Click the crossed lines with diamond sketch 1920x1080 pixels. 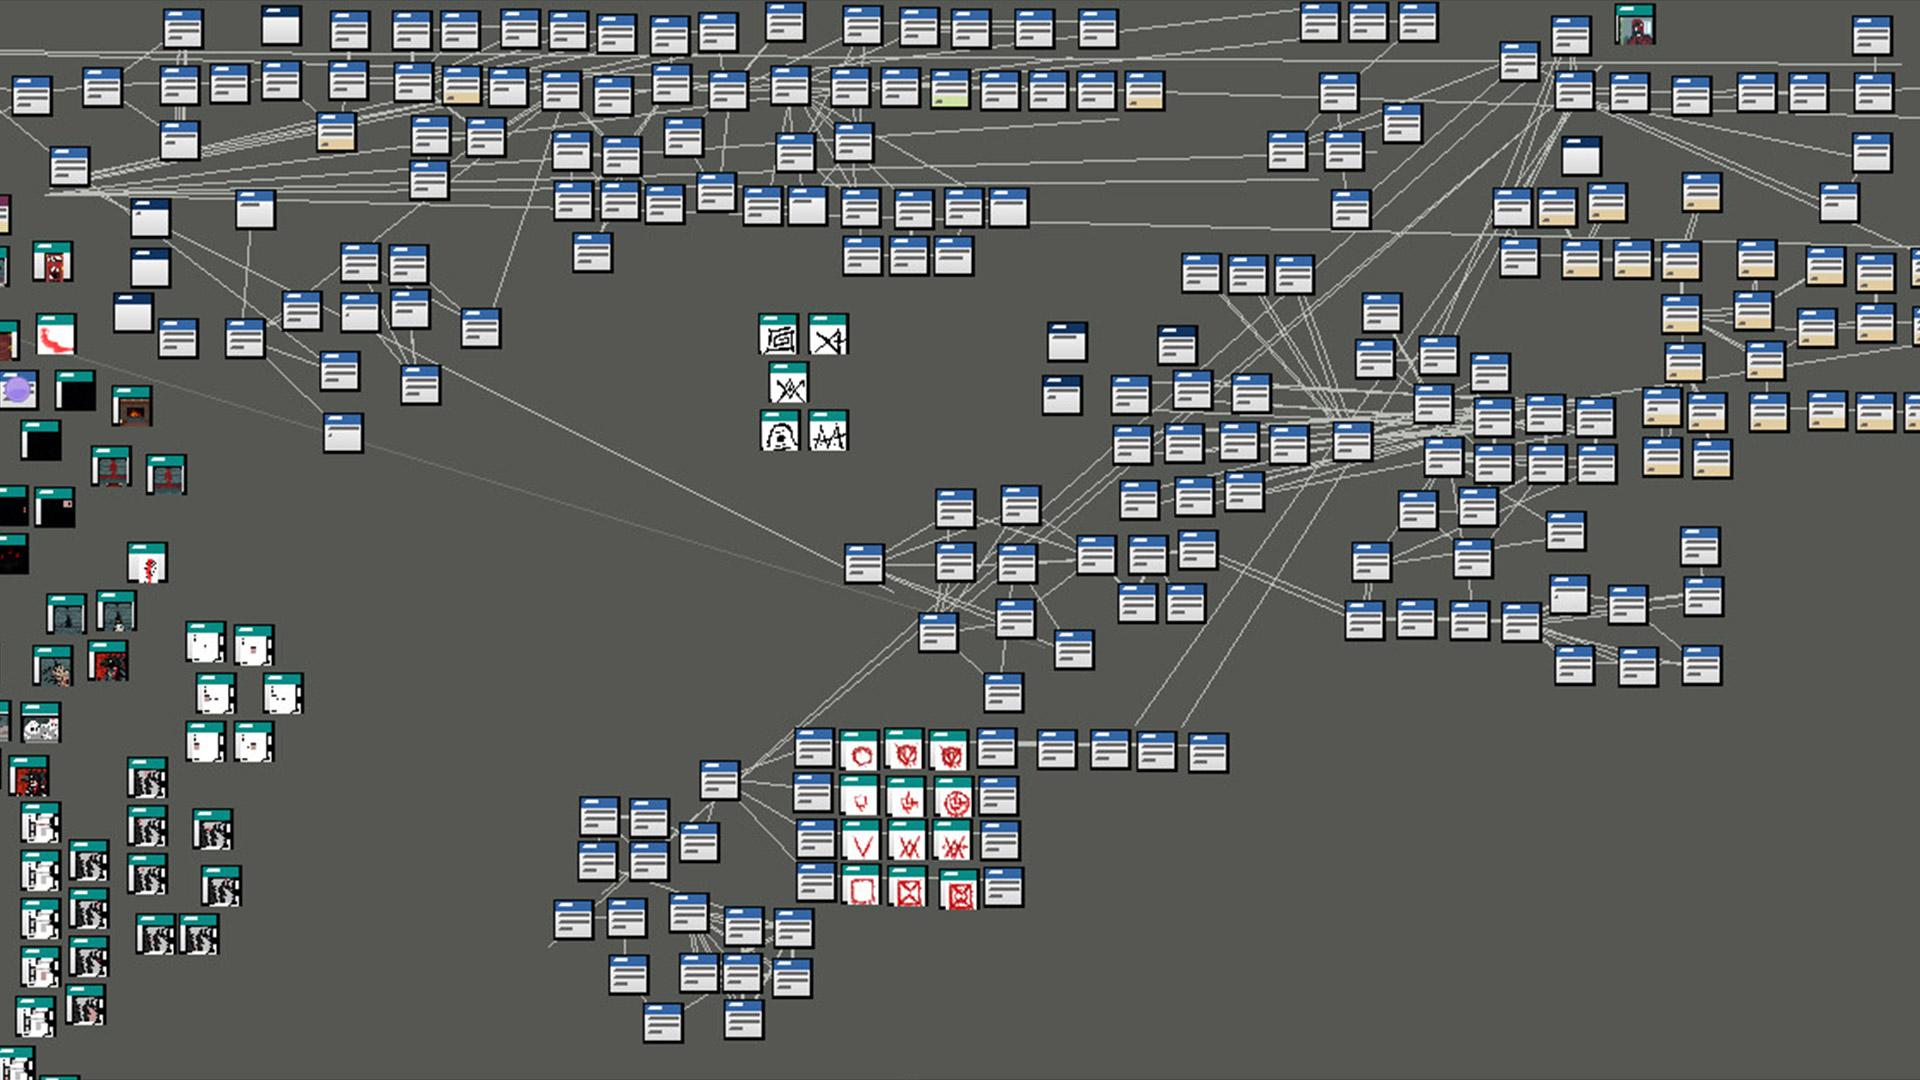pyautogui.click(x=789, y=385)
